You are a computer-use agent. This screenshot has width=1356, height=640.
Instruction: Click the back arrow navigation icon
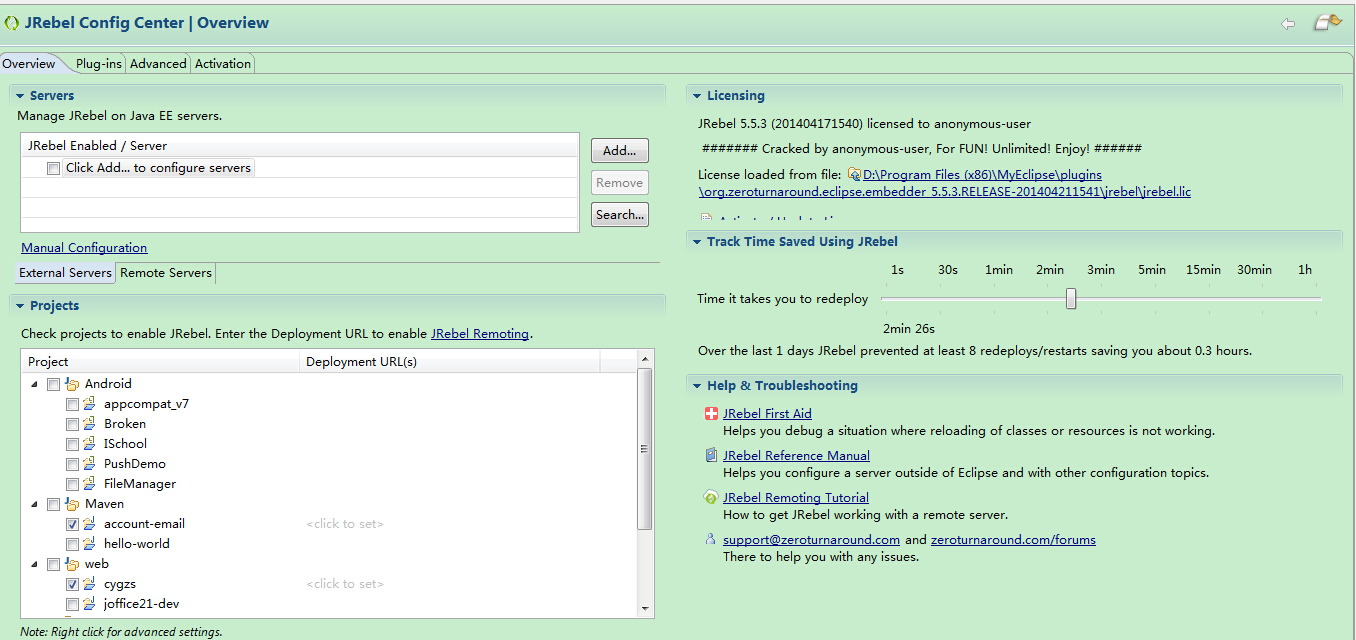(1288, 24)
